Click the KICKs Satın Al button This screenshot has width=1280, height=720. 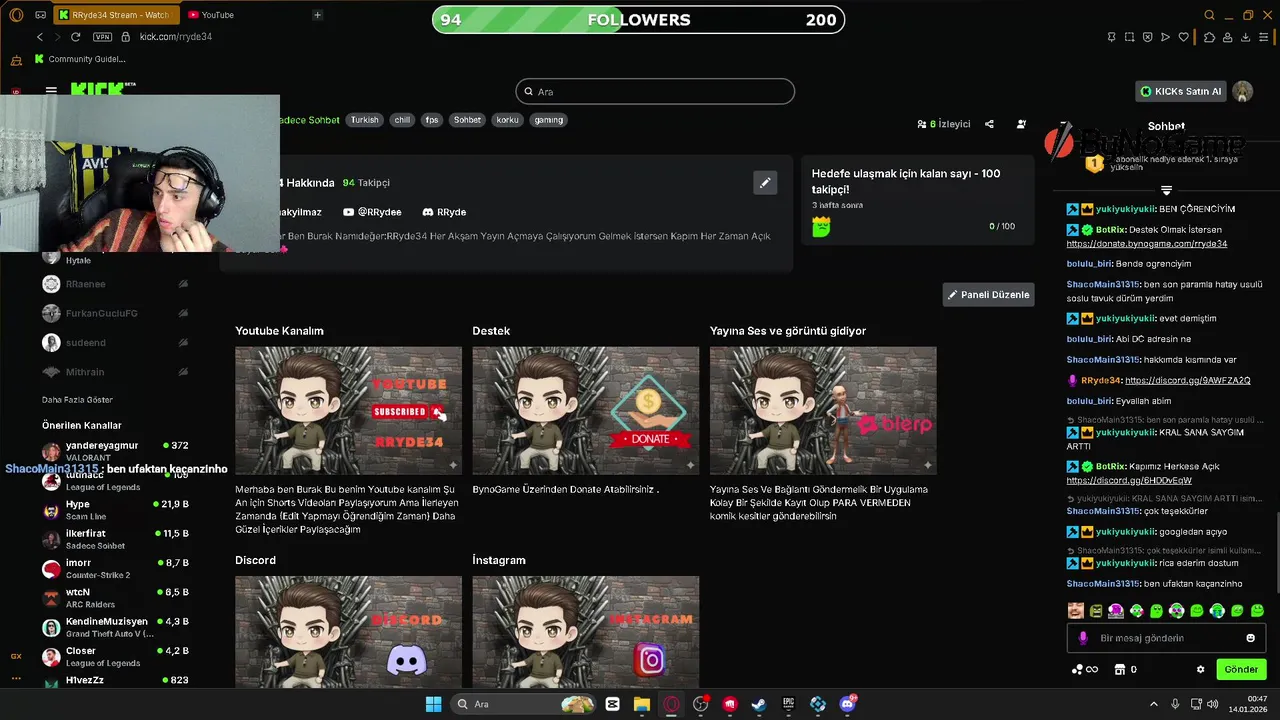(1180, 91)
